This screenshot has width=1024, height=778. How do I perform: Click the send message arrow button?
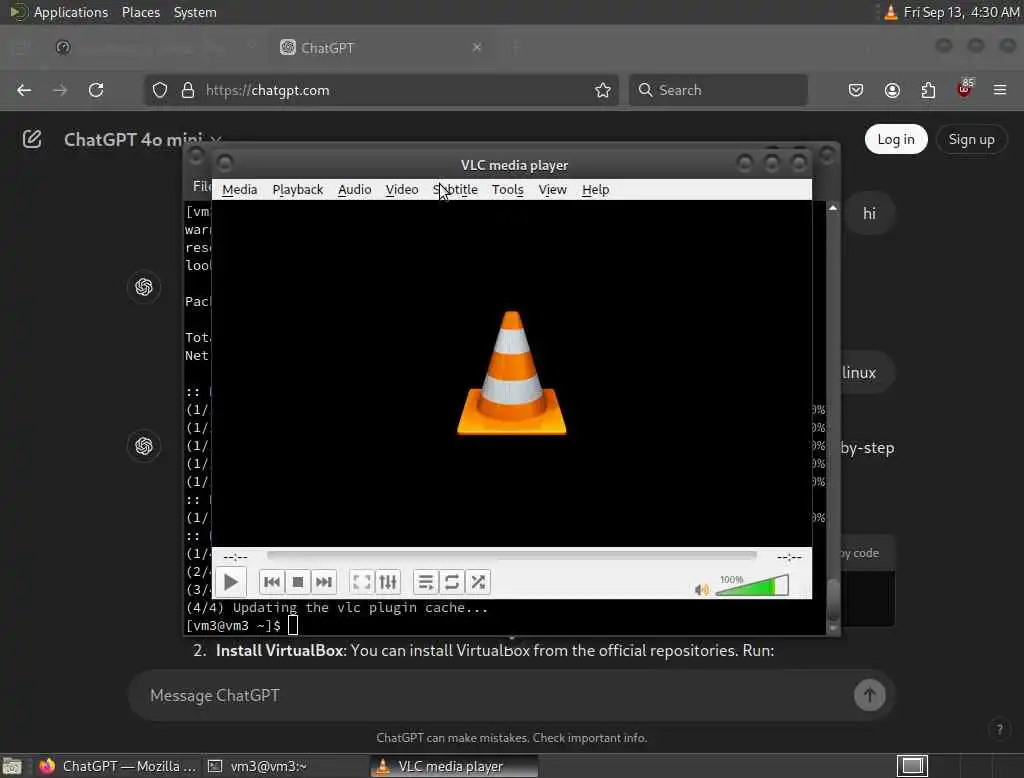coord(869,695)
